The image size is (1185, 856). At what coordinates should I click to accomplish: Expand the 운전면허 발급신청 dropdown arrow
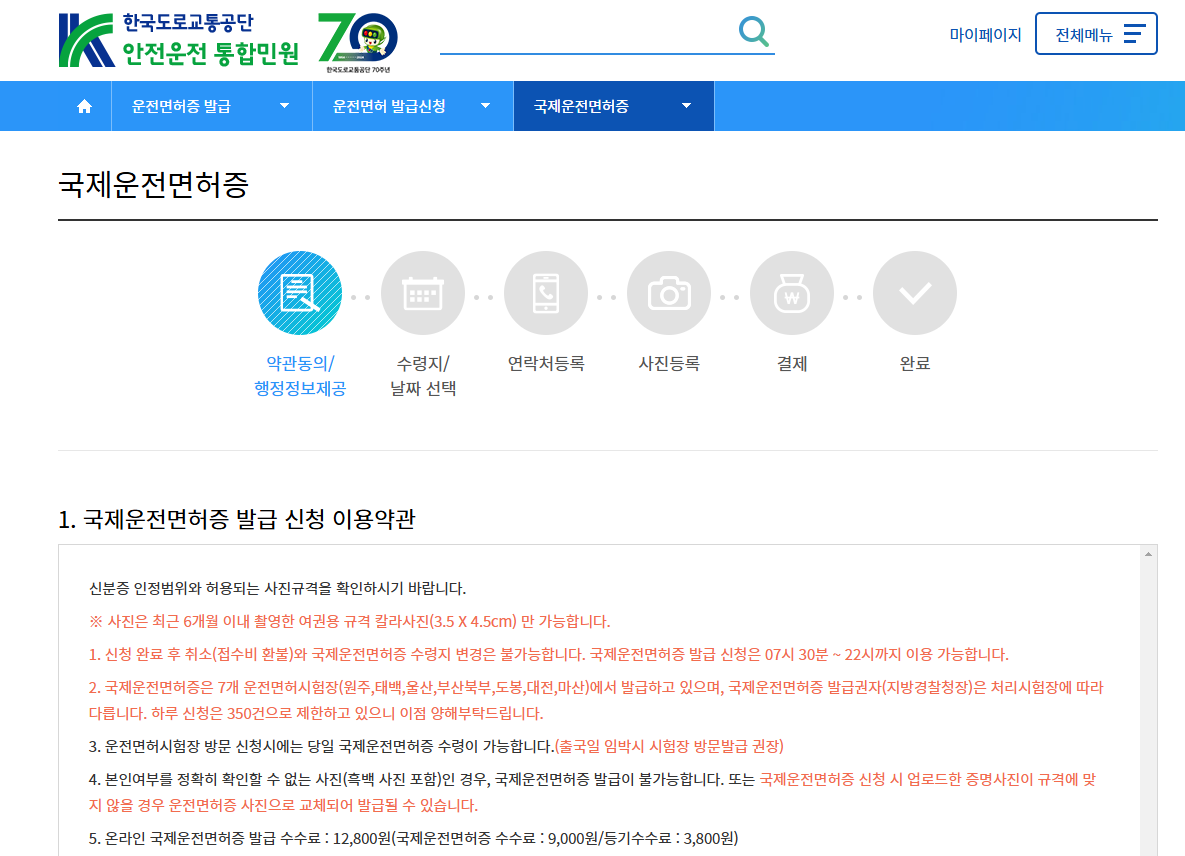(486, 107)
